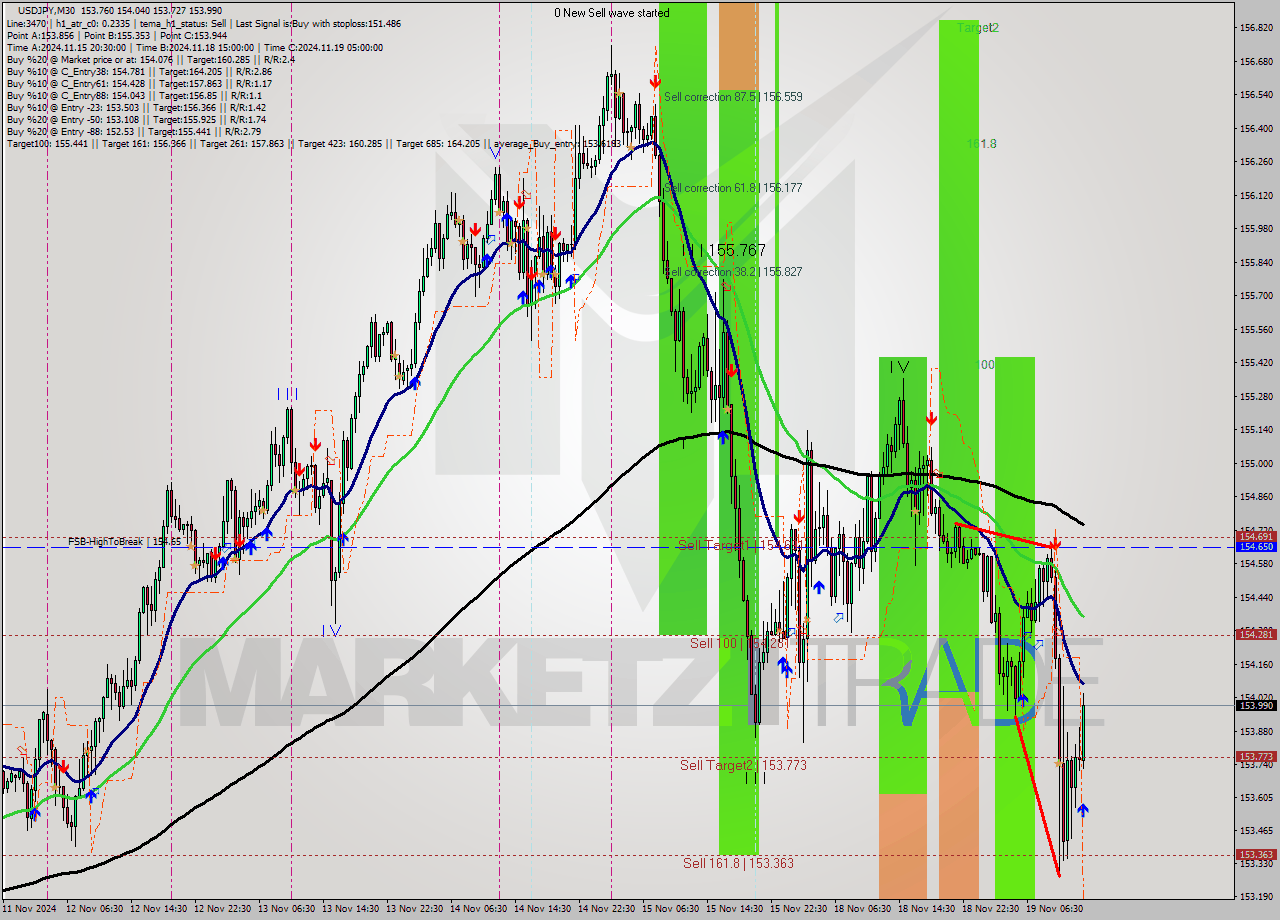Click the 161.8 Fibonacci level label
1280x920 pixels.
[x=981, y=144]
